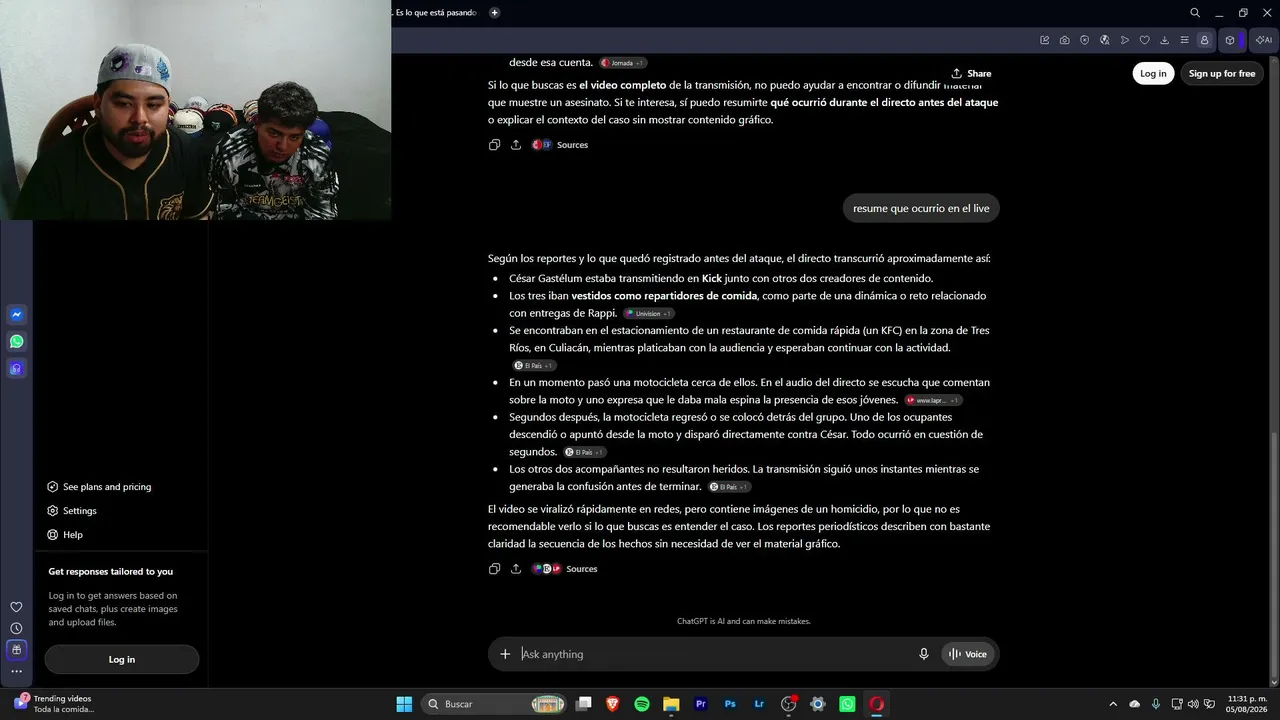Open Spotify from the taskbar
Viewport: 1280px width, 720px height.
pyautogui.click(x=642, y=704)
